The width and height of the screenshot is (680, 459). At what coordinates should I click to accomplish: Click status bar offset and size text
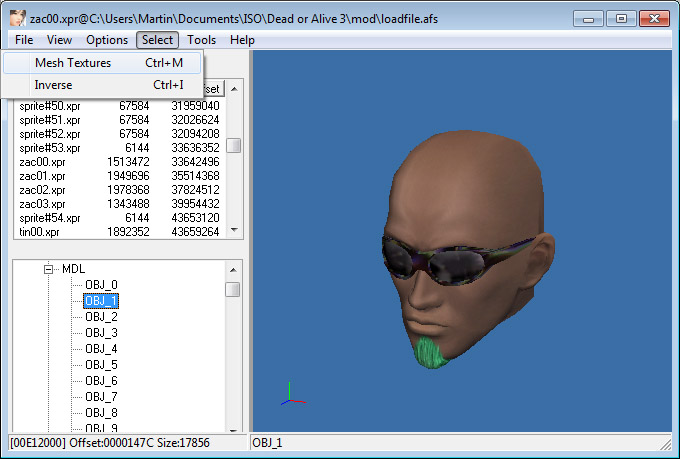tap(110, 443)
